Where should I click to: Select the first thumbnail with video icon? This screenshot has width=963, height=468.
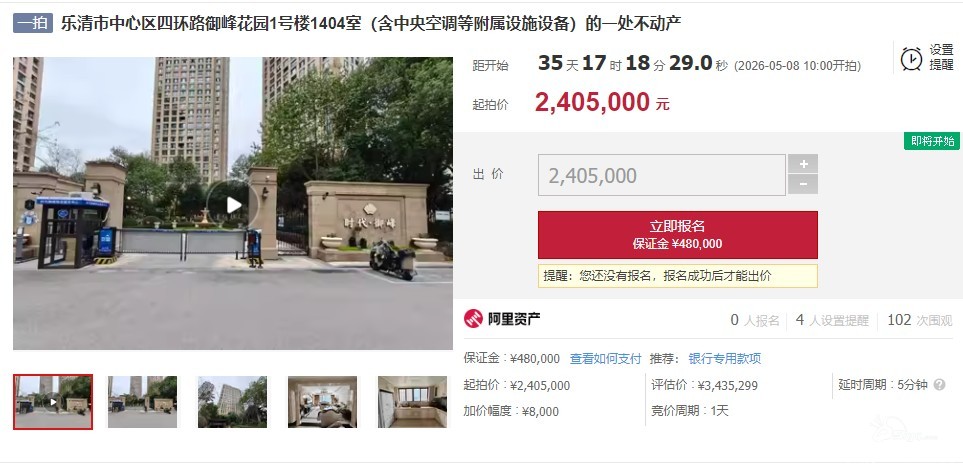click(53, 402)
